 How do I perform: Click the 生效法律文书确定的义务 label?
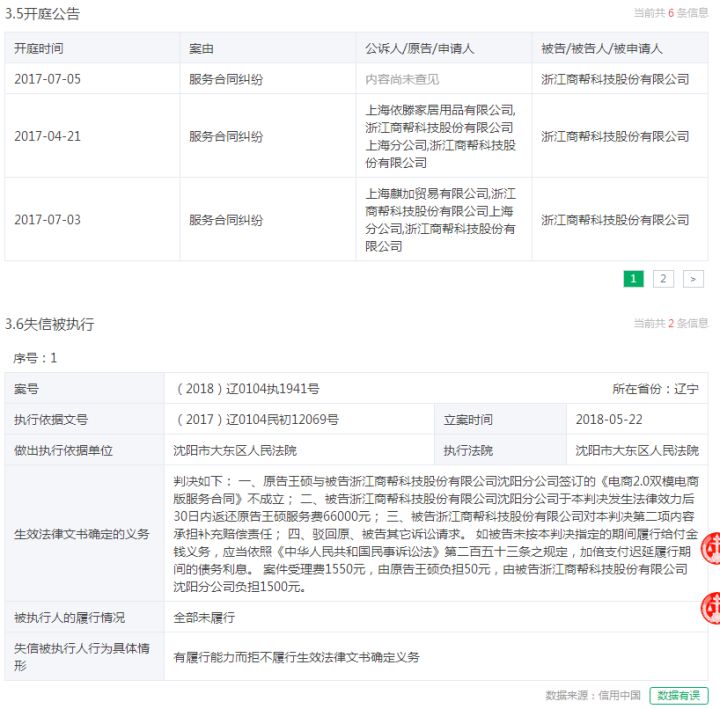(x=82, y=534)
